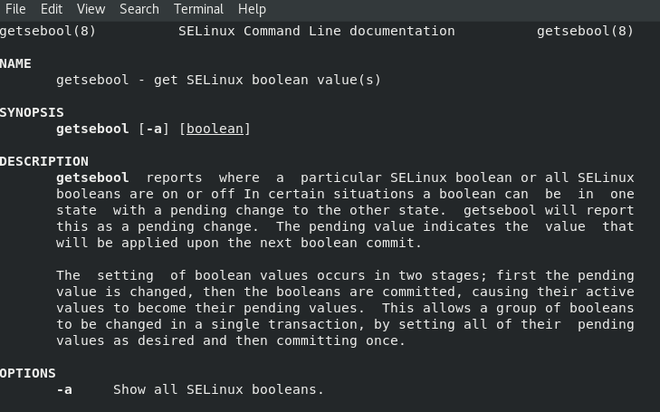Click the underlined boolean argument in synopsis
The height and width of the screenshot is (412, 660).
pyautogui.click(x=218, y=129)
